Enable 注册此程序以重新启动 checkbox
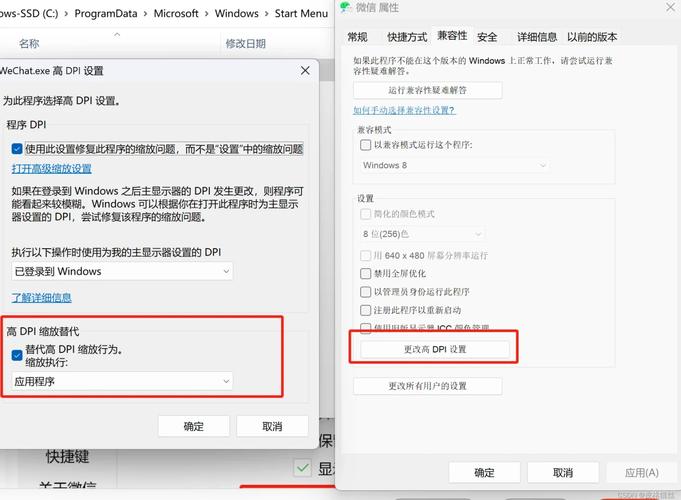 (x=366, y=310)
